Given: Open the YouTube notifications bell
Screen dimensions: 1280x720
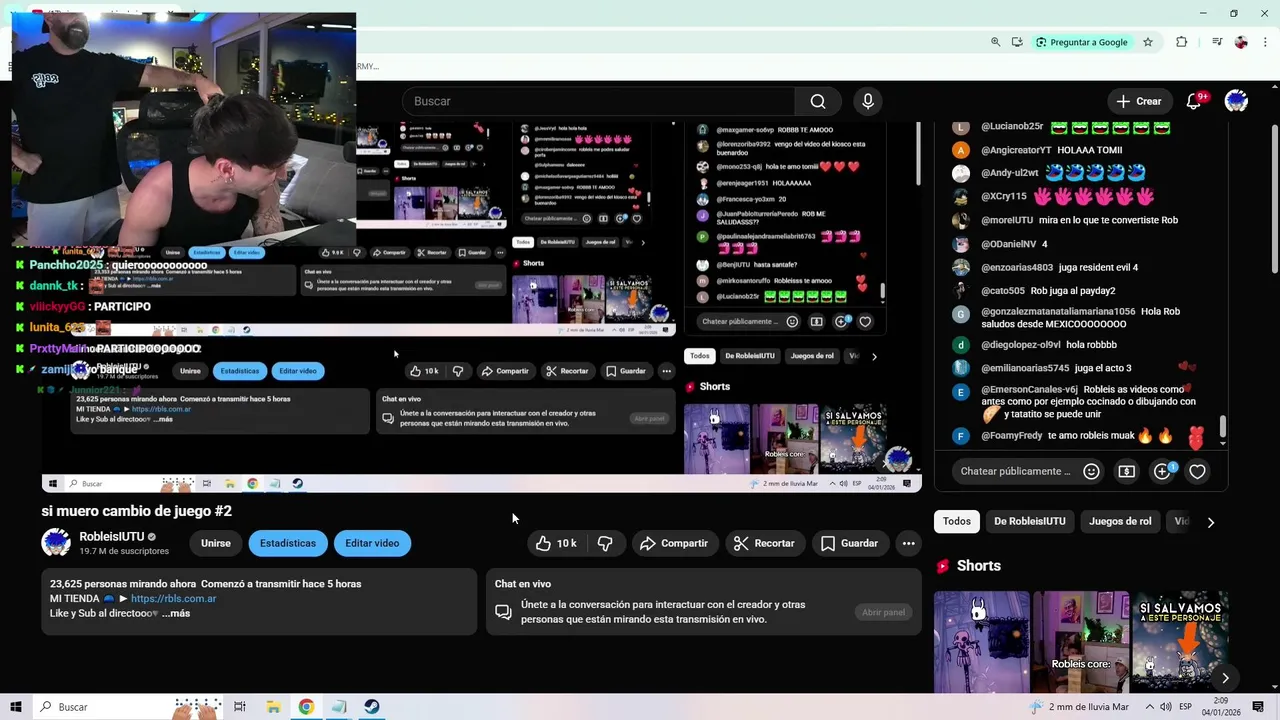Looking at the screenshot, I should (x=1194, y=101).
